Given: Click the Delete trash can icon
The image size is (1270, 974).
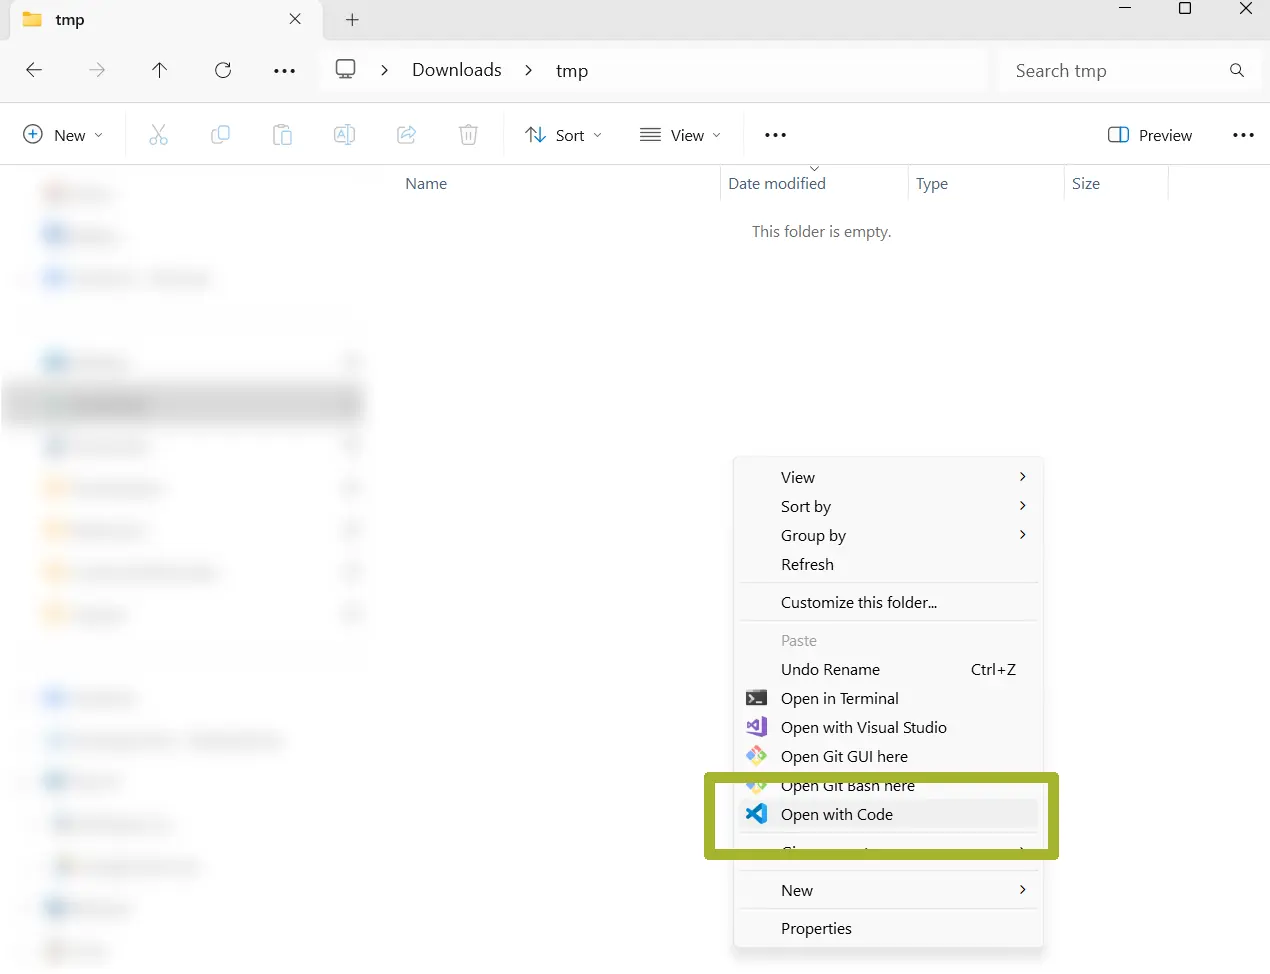Looking at the screenshot, I should tap(468, 135).
